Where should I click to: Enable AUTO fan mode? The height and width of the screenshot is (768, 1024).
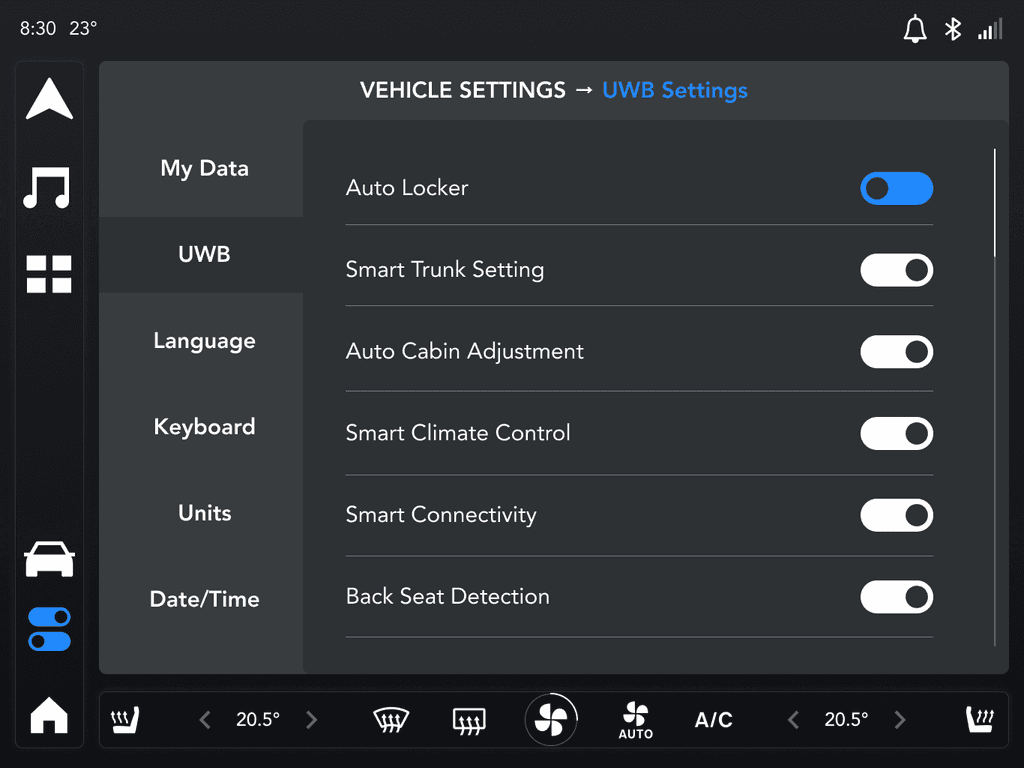(x=635, y=720)
